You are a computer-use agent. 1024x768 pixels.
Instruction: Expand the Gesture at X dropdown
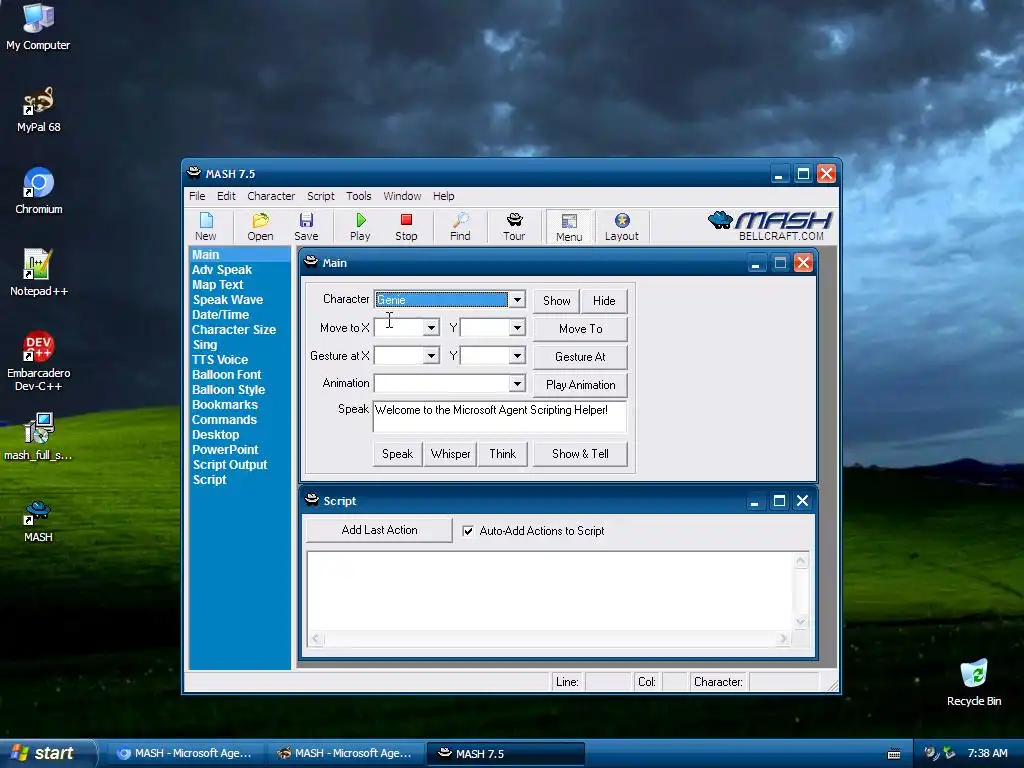431,356
